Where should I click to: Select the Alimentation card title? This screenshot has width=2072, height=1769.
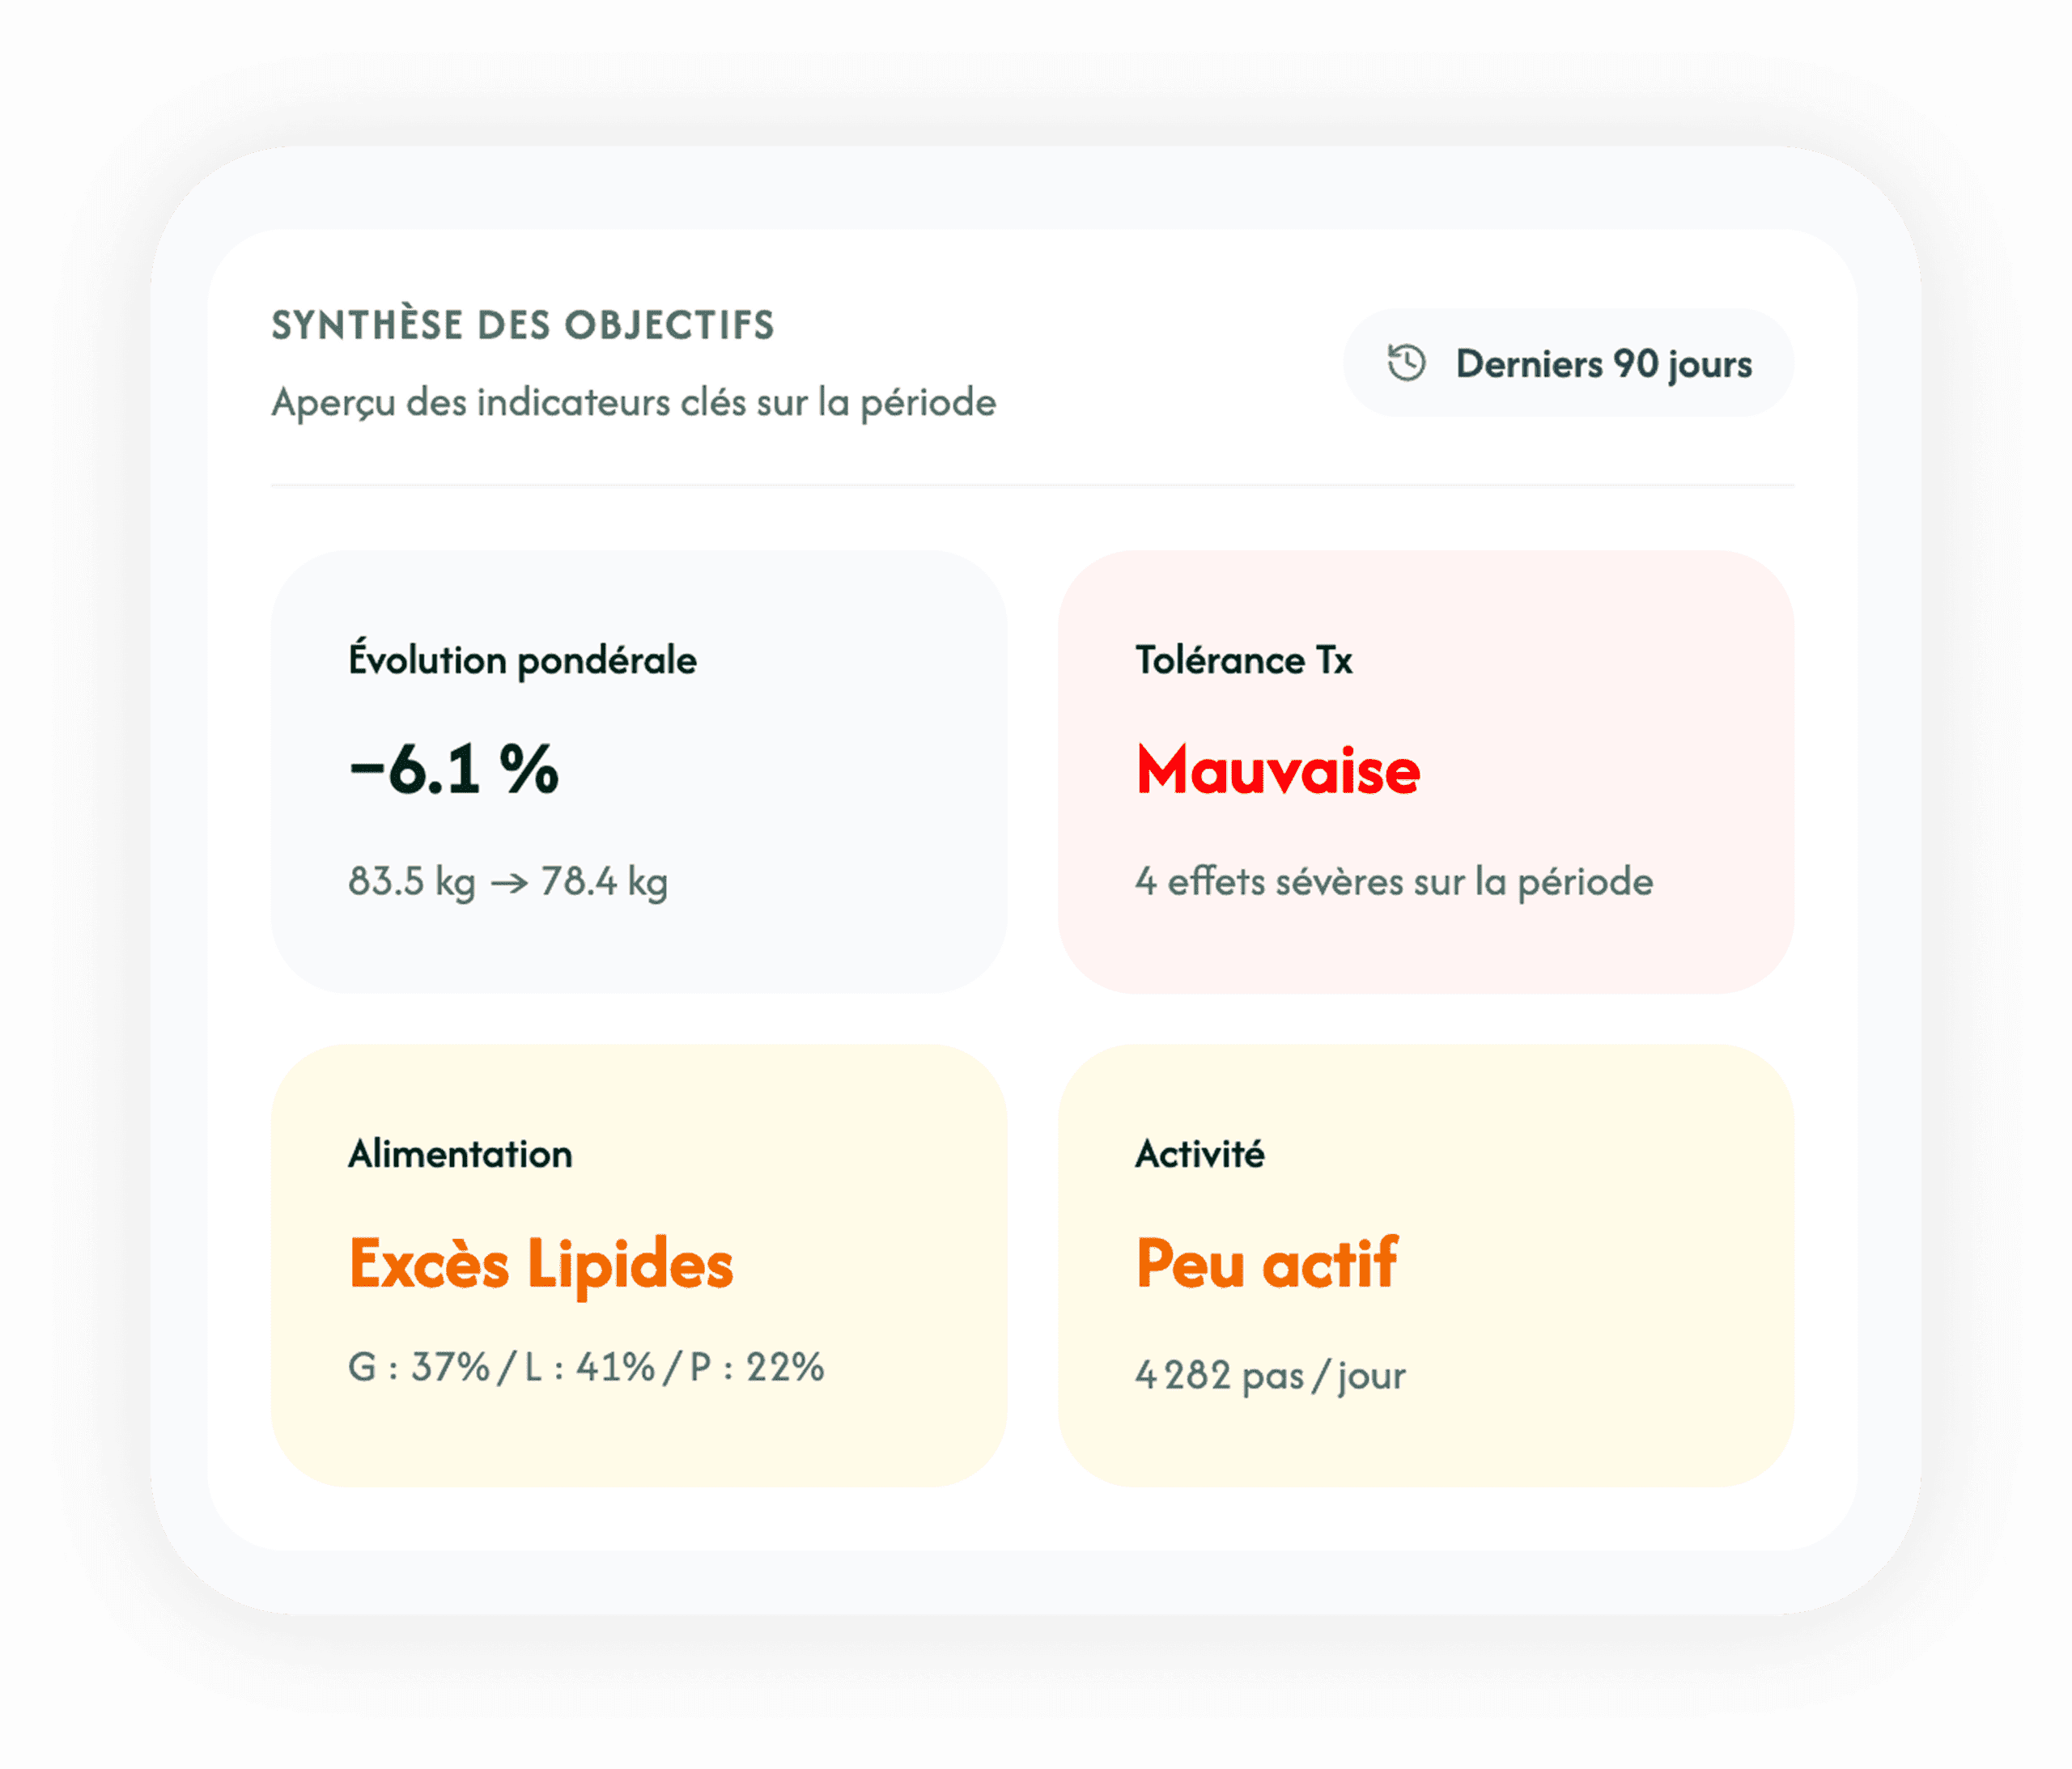click(x=460, y=1154)
